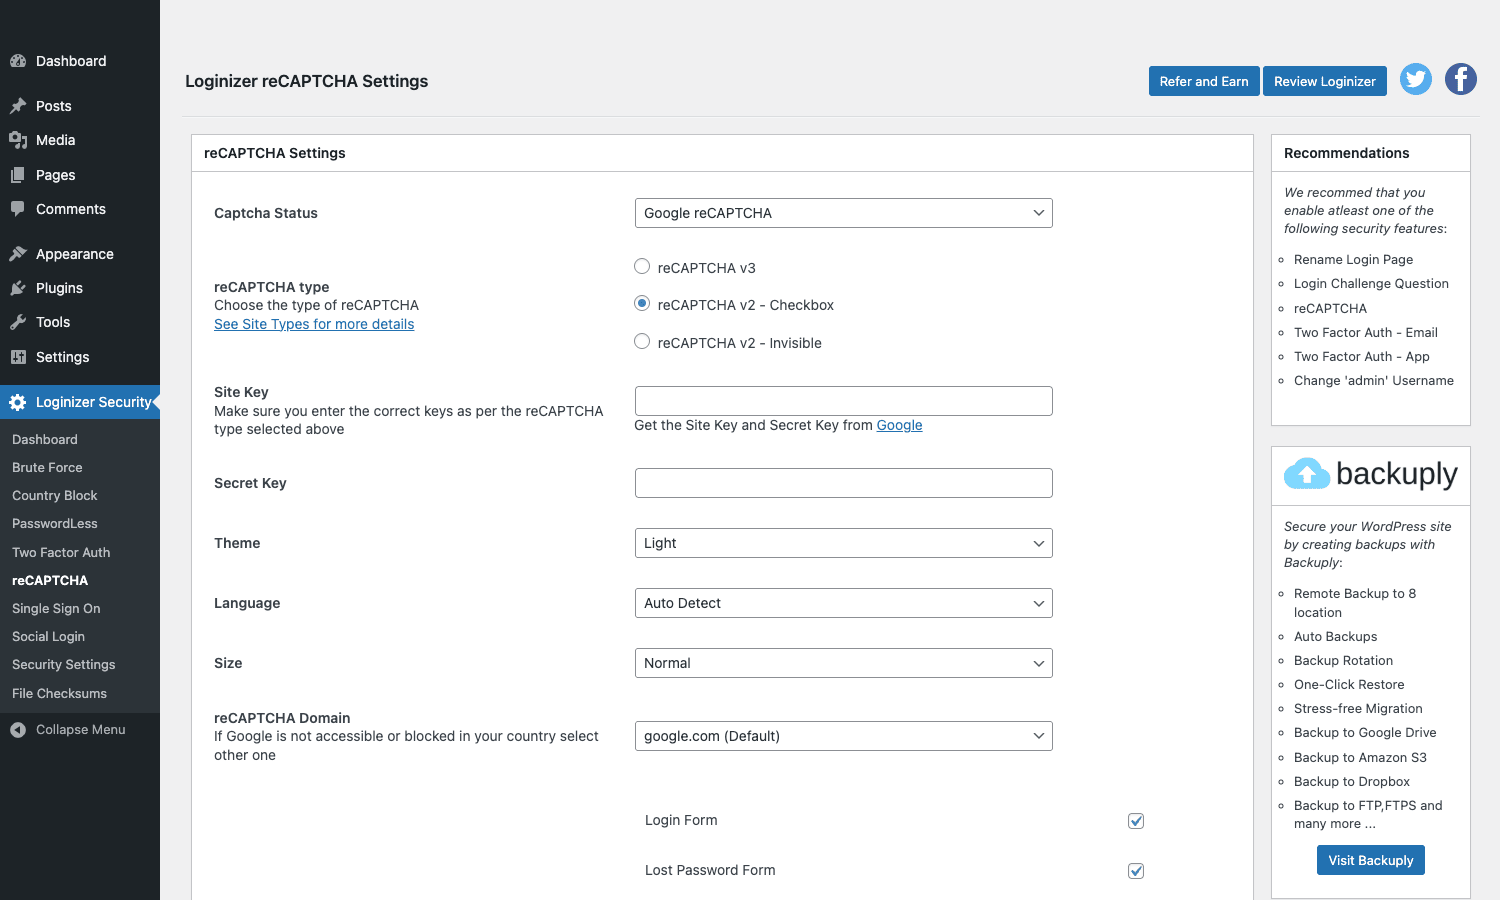
Task: Open Loginizer Twitter page icon
Action: 1416,79
